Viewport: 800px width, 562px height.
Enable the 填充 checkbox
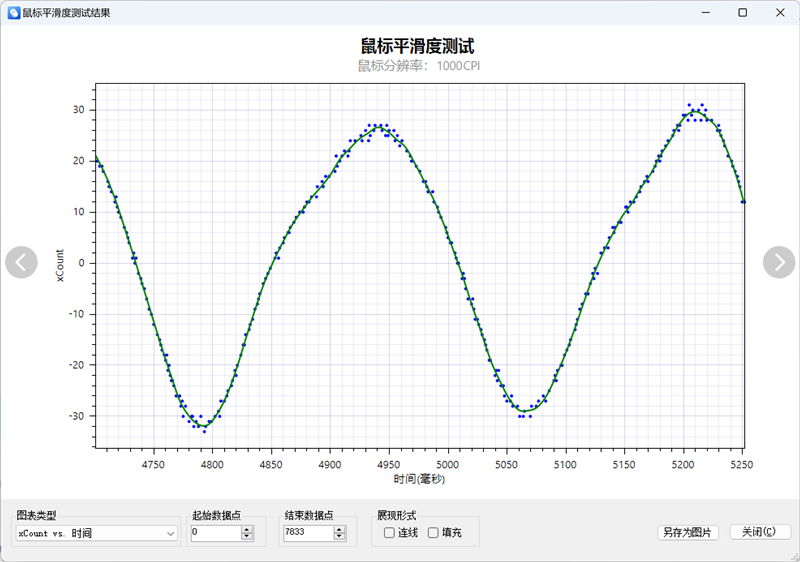[x=433, y=533]
